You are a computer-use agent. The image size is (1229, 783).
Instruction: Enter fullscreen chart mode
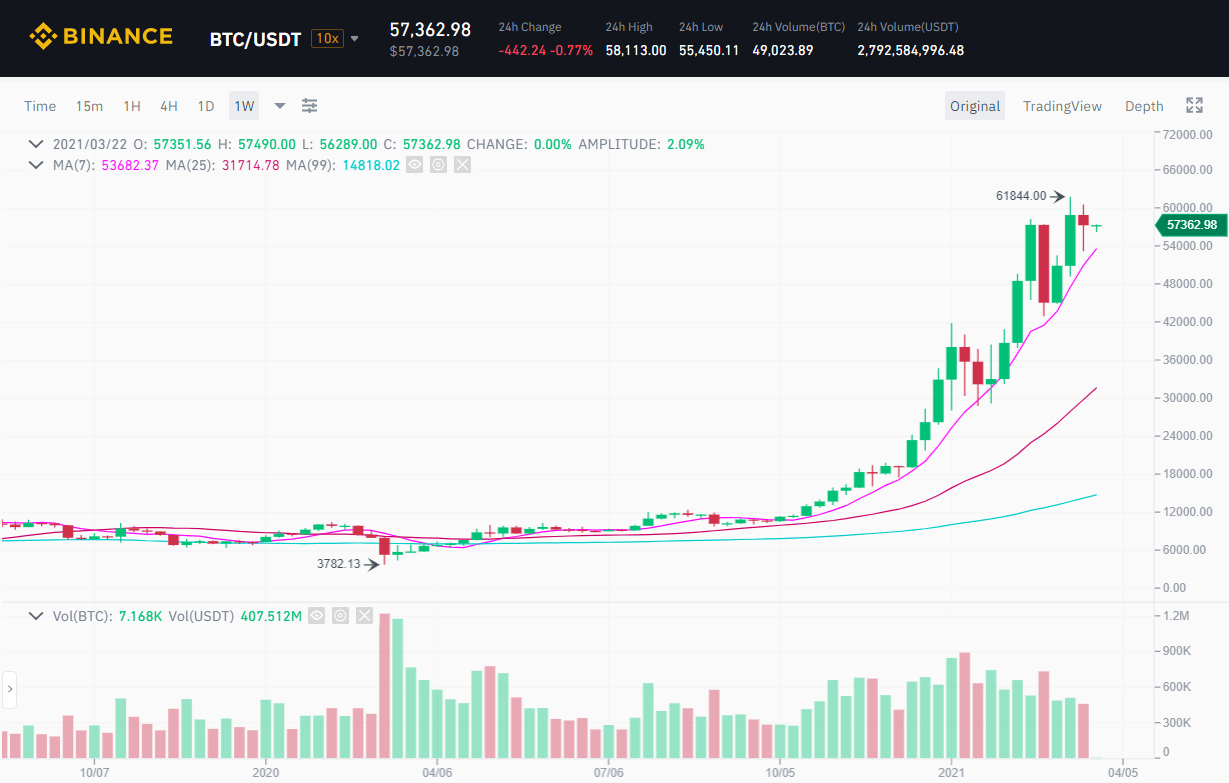[1194, 106]
